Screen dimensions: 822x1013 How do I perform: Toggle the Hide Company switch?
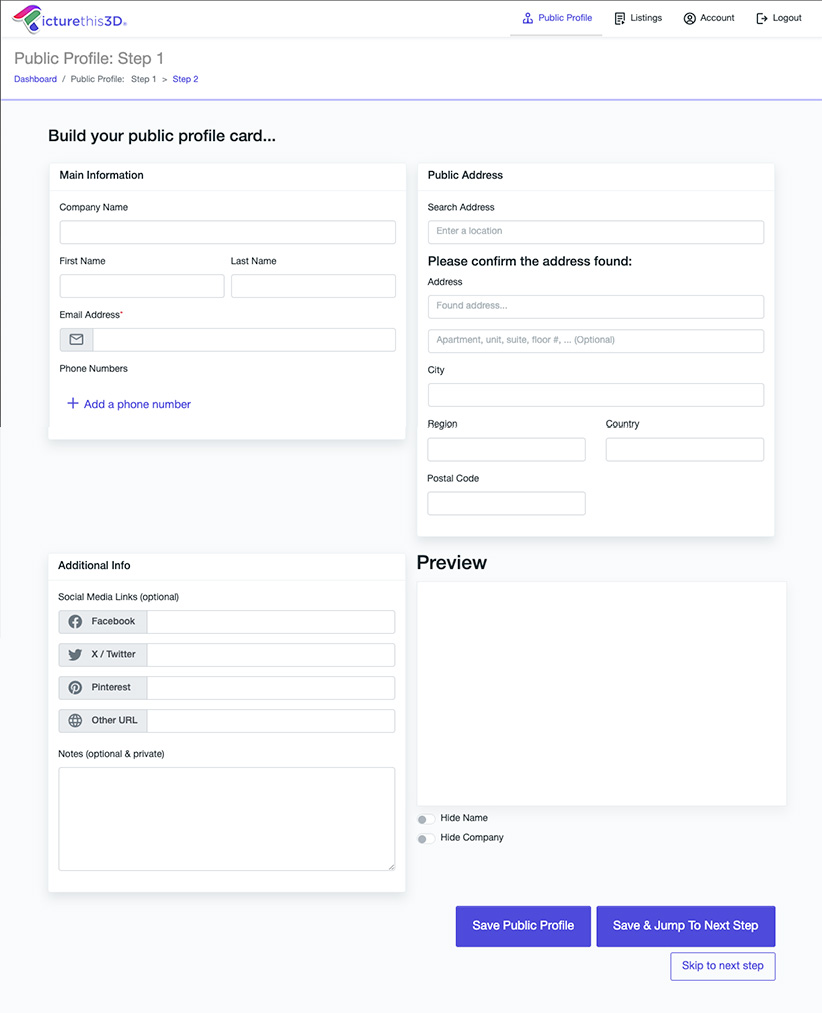coord(426,839)
